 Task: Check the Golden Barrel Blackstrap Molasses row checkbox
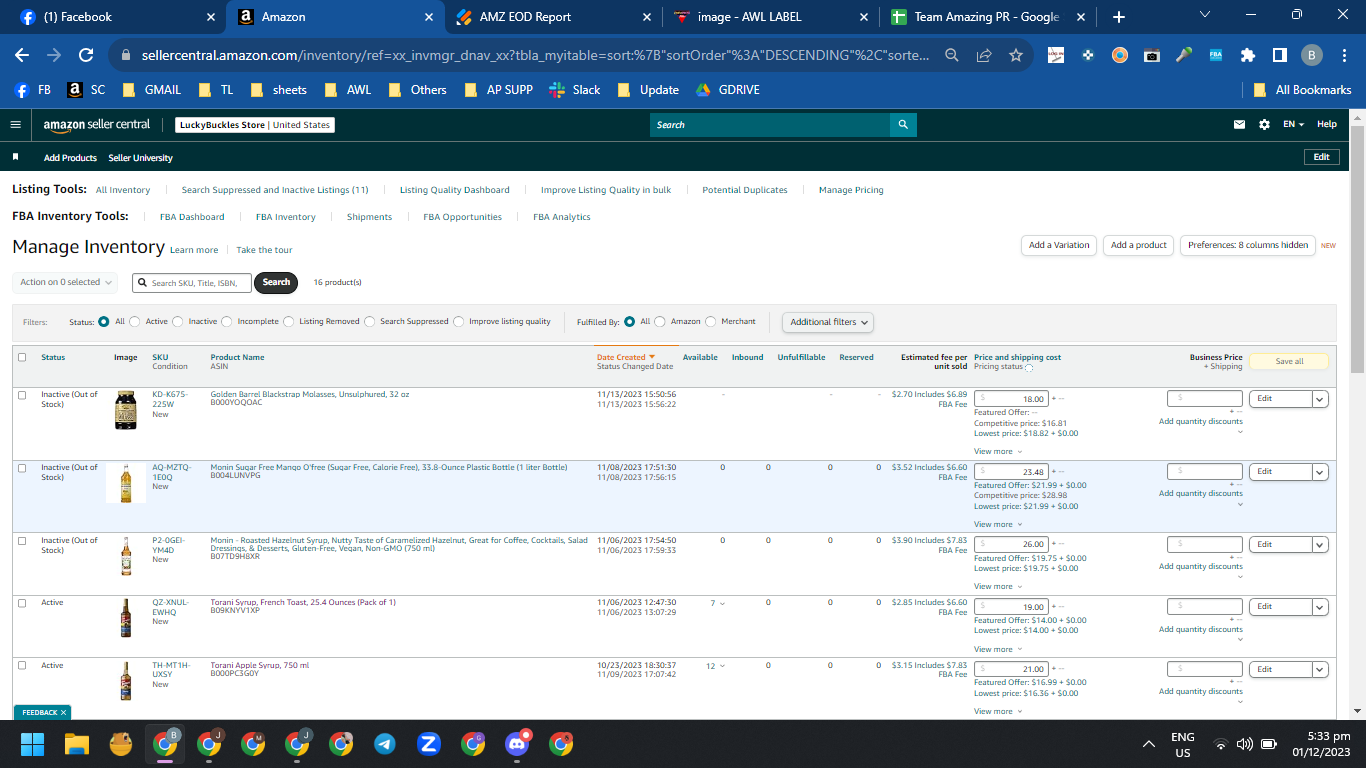click(22, 395)
